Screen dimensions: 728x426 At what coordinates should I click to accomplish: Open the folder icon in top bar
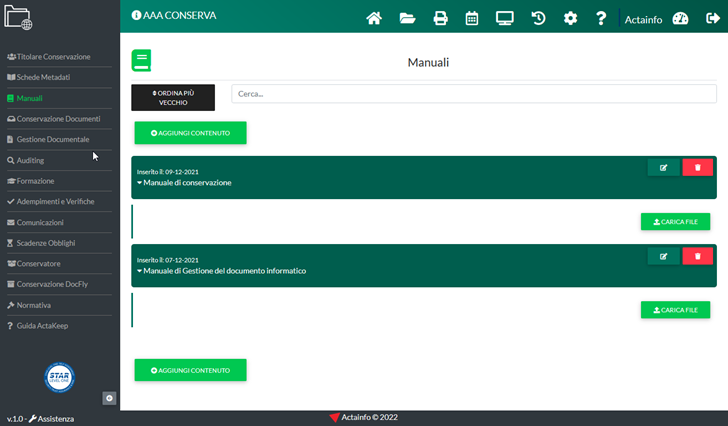pyautogui.click(x=407, y=18)
